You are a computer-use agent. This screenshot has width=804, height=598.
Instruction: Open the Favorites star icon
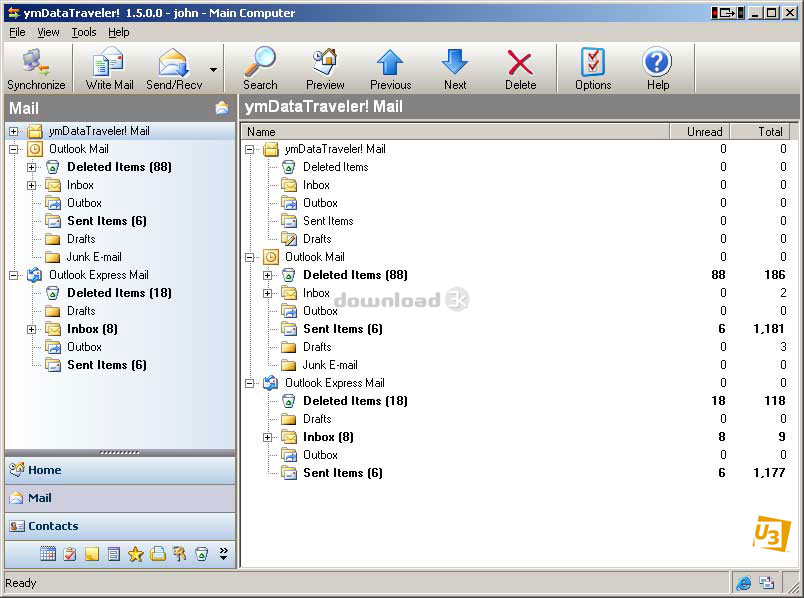[x=135, y=554]
